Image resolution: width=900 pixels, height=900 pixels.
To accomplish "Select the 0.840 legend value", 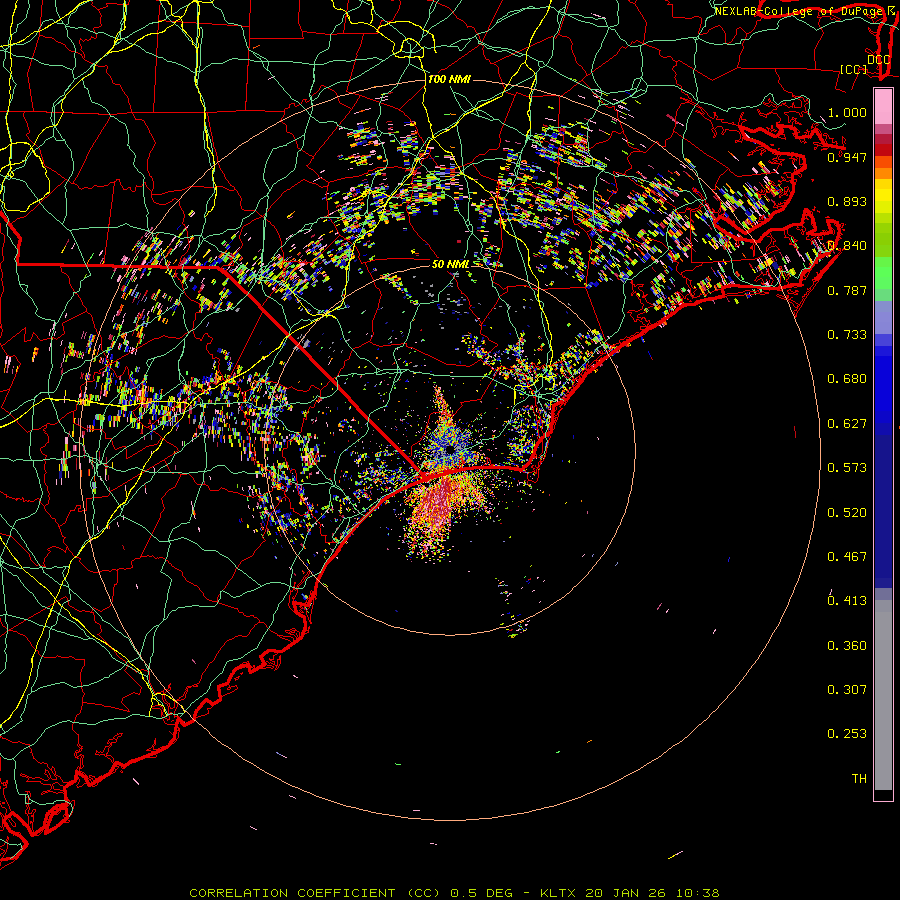I will point(847,246).
